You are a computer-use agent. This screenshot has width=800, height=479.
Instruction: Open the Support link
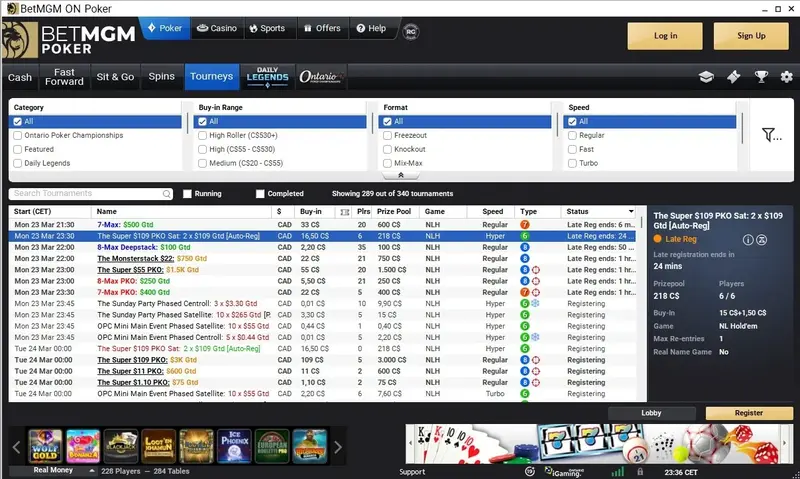click(x=412, y=472)
